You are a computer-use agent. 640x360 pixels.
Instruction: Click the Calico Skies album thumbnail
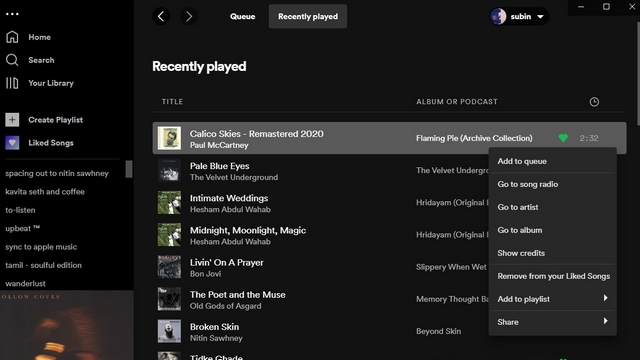(x=169, y=138)
